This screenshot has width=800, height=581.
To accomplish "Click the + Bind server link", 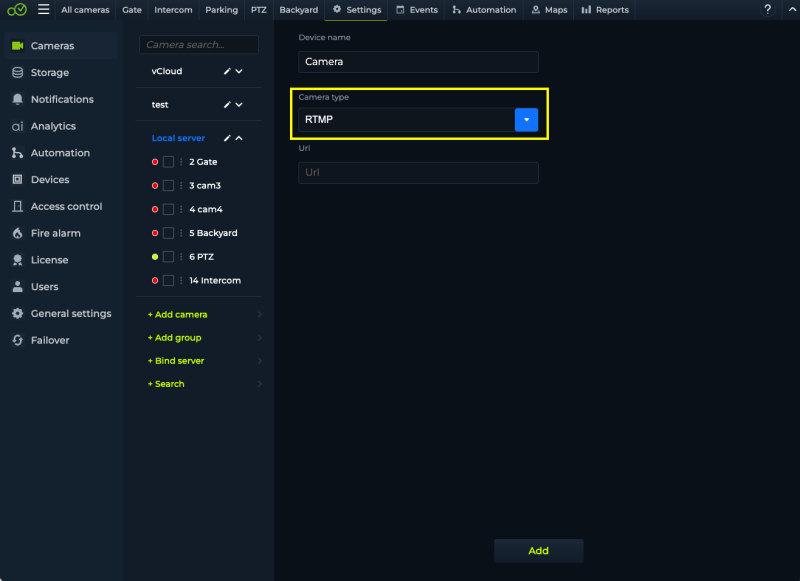I will tap(176, 361).
